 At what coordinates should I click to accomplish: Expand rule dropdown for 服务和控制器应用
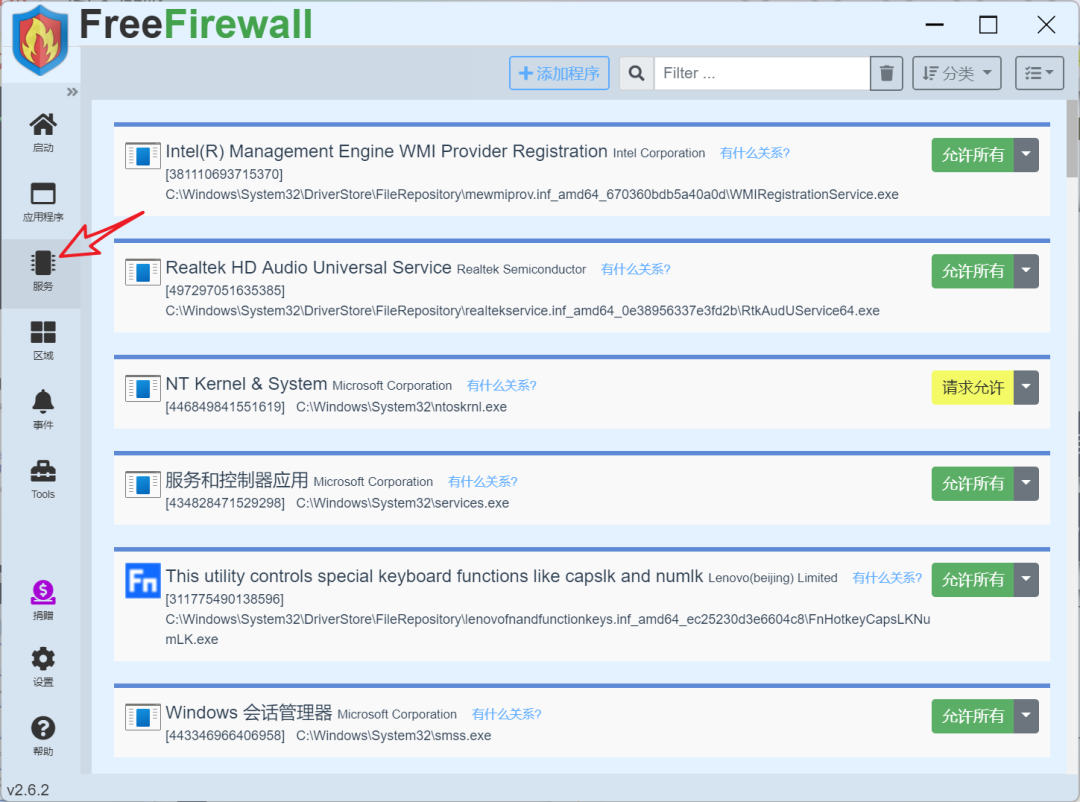[x=1026, y=484]
